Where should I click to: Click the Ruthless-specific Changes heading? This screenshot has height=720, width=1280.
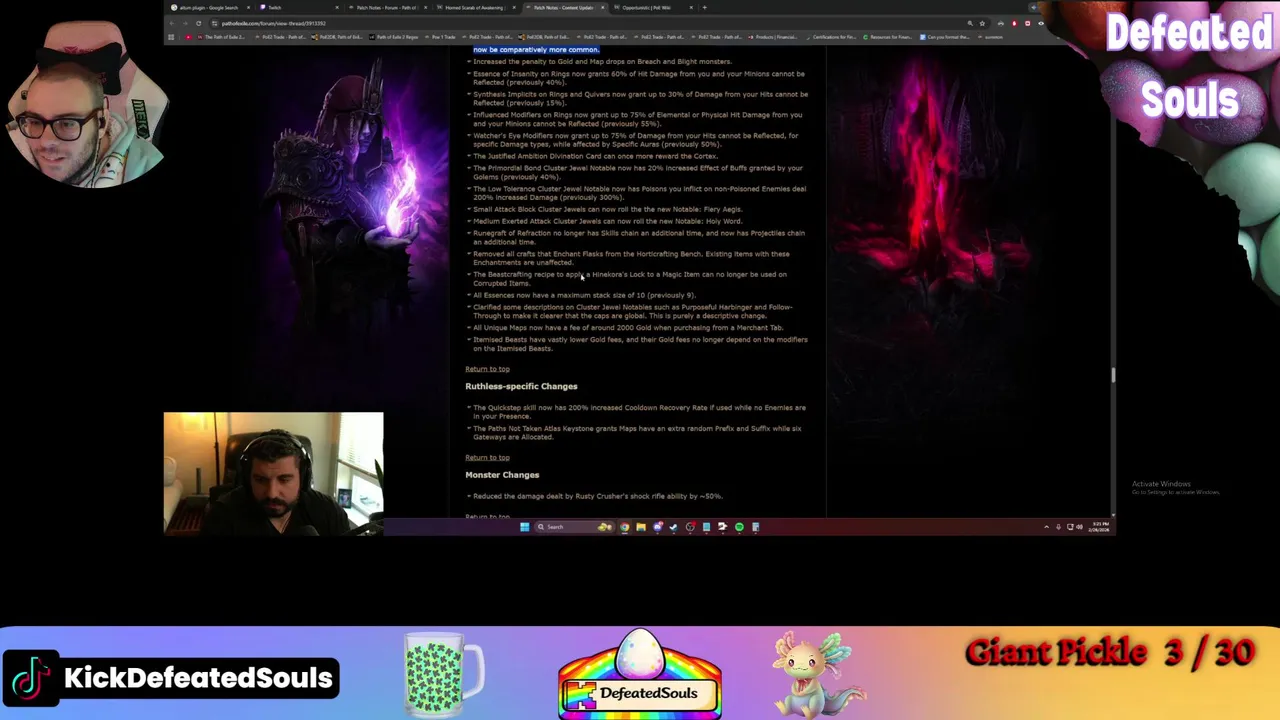(x=521, y=386)
